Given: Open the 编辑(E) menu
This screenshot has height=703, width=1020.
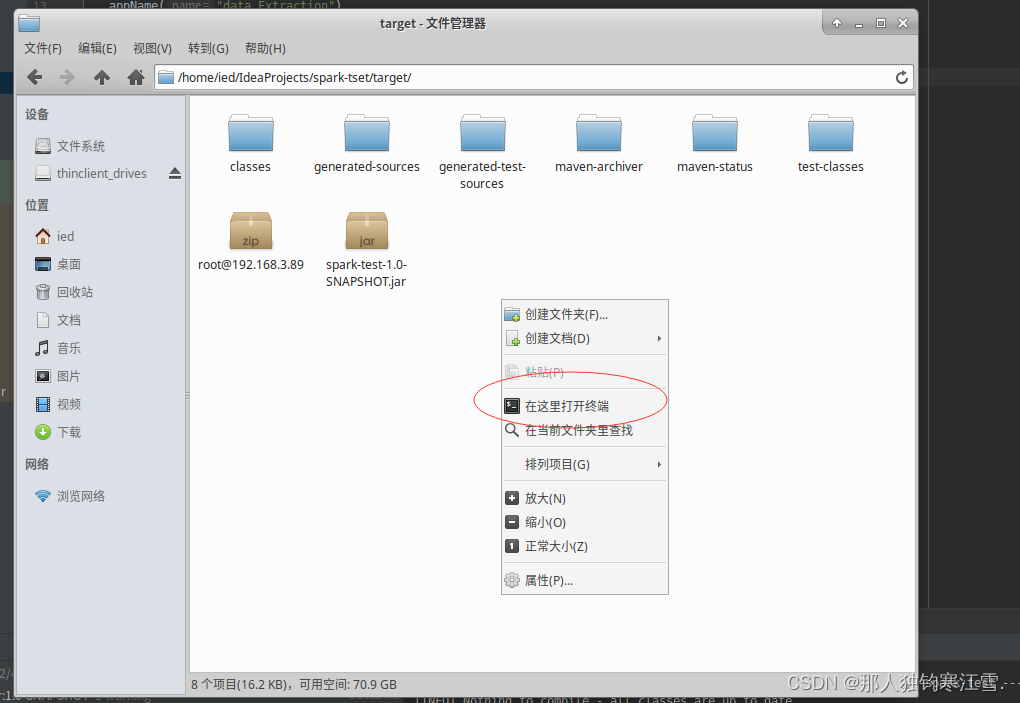Looking at the screenshot, I should tap(98, 48).
